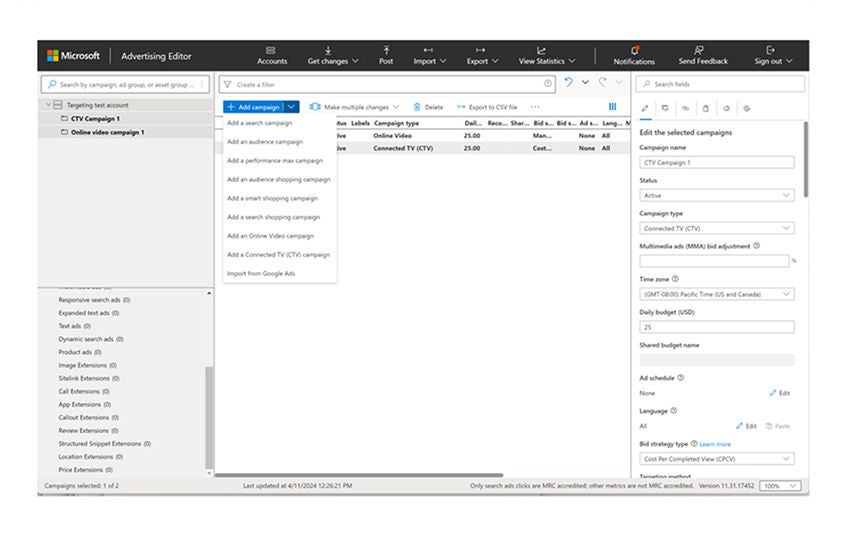This screenshot has height=533, width=844.
Task: Click the info icon next to Language label
Action: (673, 411)
